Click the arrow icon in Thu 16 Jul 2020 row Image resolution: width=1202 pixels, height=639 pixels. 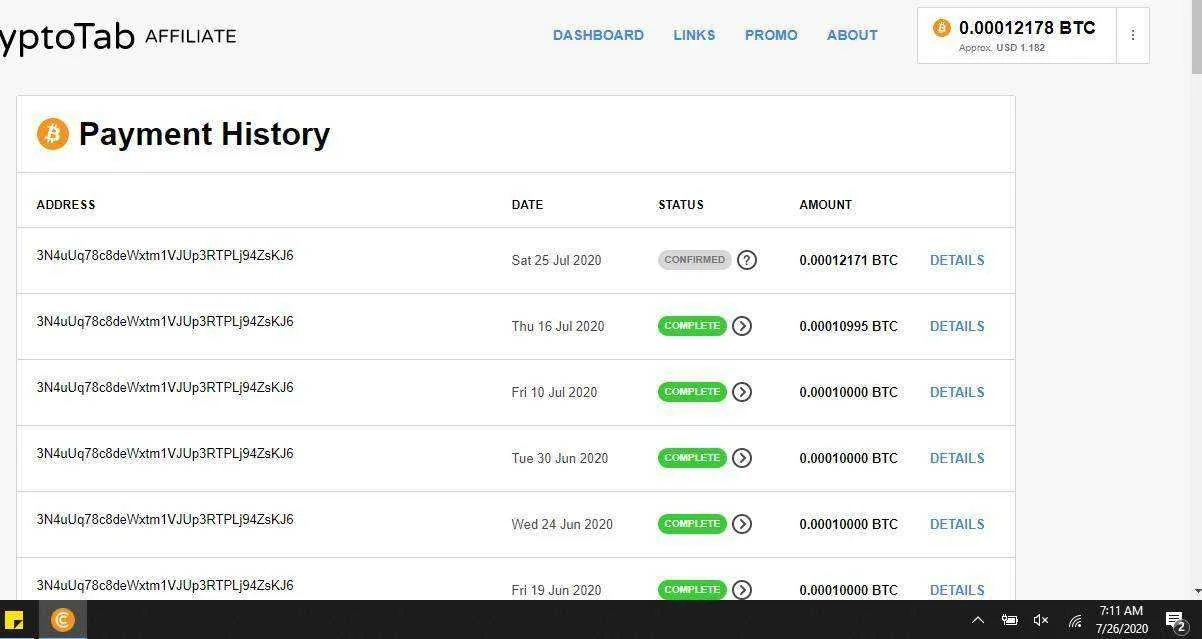(x=742, y=326)
